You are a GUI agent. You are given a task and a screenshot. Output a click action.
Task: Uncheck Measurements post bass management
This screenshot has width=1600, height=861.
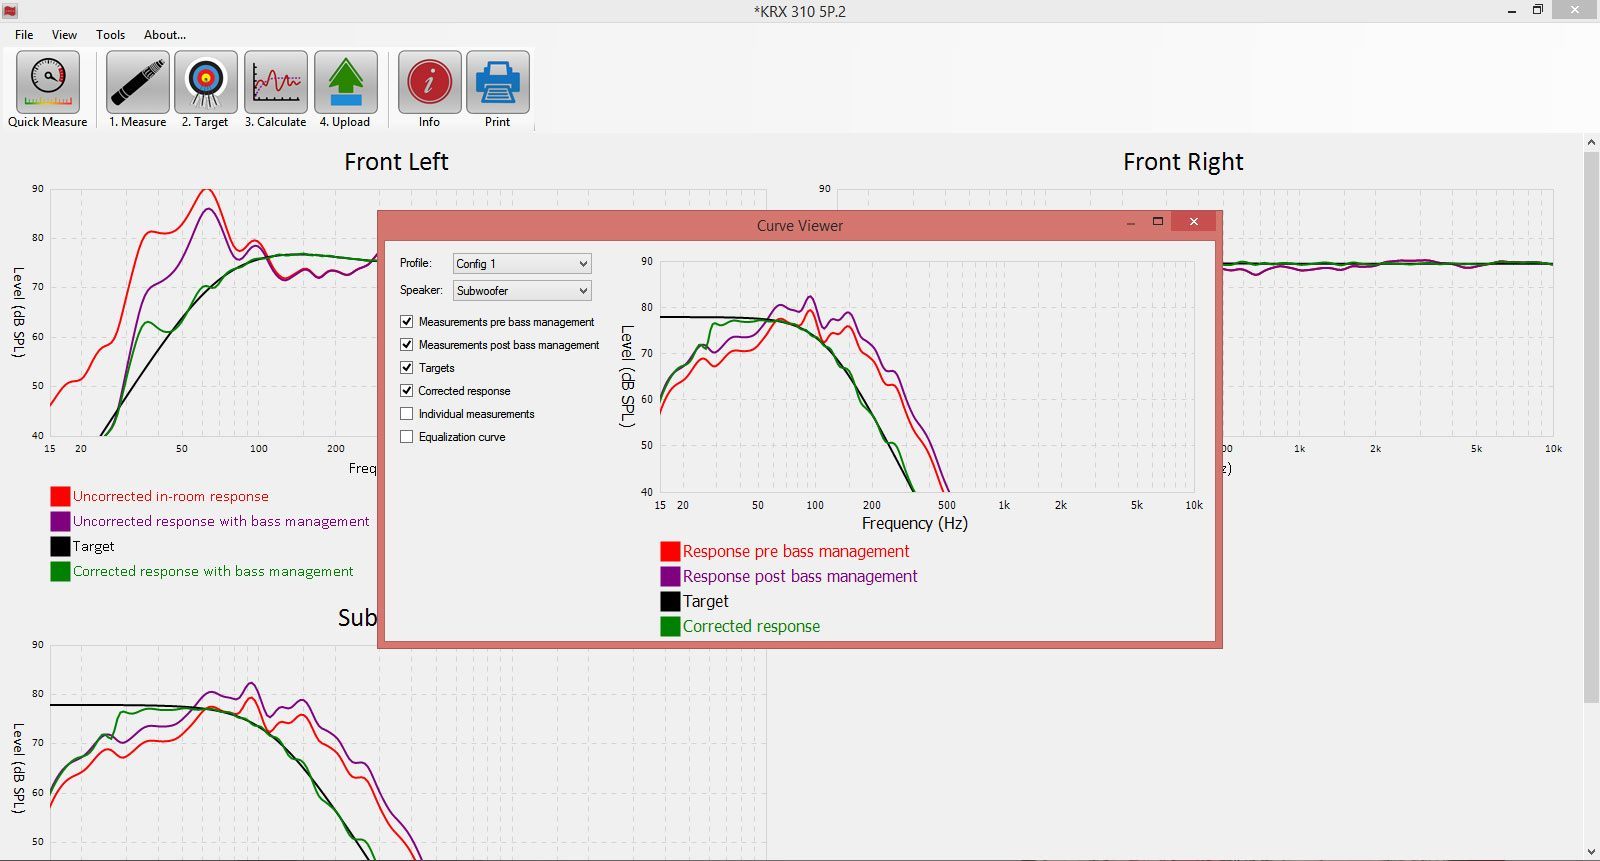tap(407, 345)
